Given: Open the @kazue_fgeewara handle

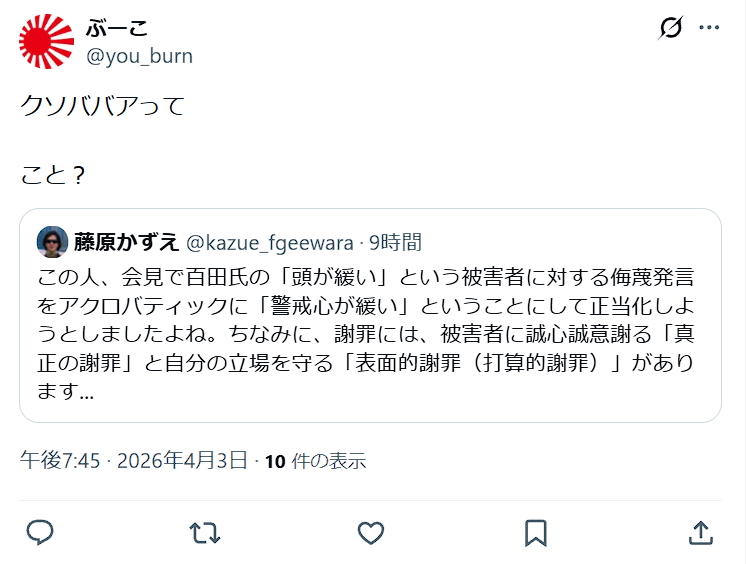Looking at the screenshot, I should coord(270,242).
